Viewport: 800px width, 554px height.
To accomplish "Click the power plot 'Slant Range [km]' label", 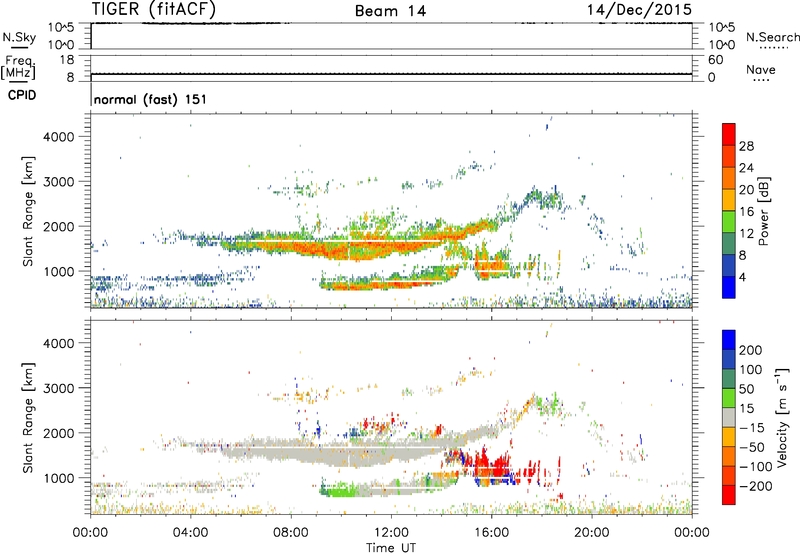I will click(28, 211).
